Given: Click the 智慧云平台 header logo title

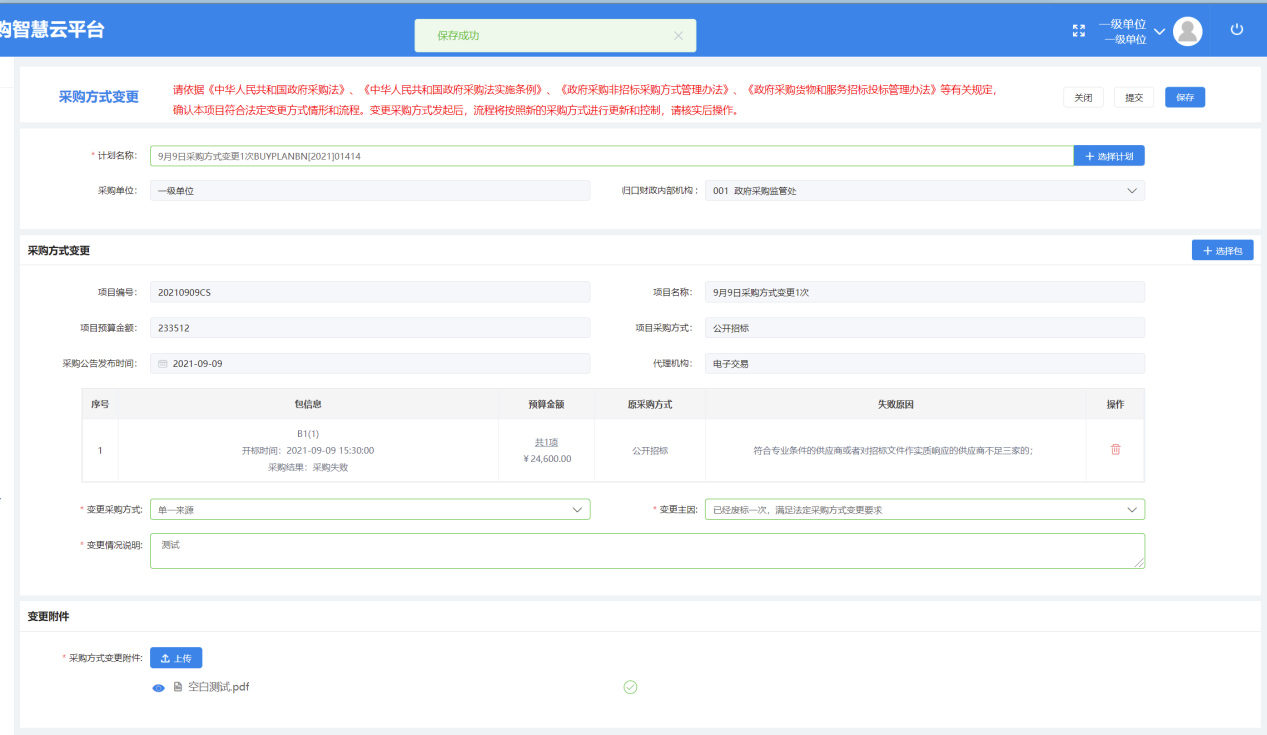Looking at the screenshot, I should [x=52, y=30].
